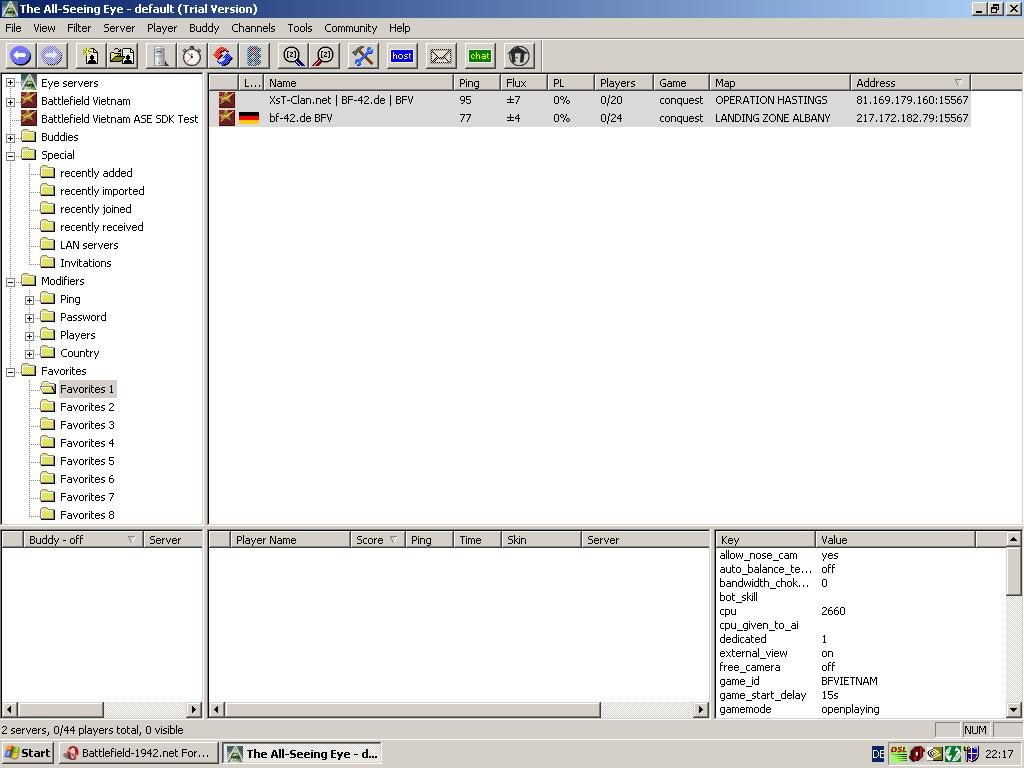Click the German flag on bf-42.de BFV row
Viewport: 1024px width, 768px height.
(249, 118)
